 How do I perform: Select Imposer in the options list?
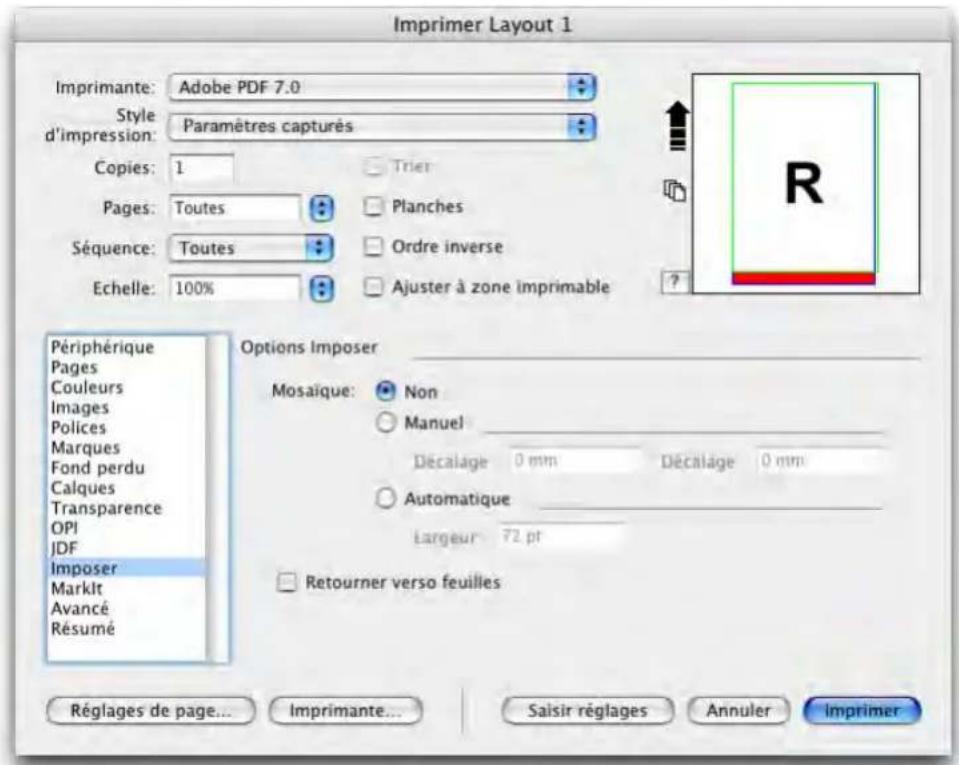click(127, 569)
